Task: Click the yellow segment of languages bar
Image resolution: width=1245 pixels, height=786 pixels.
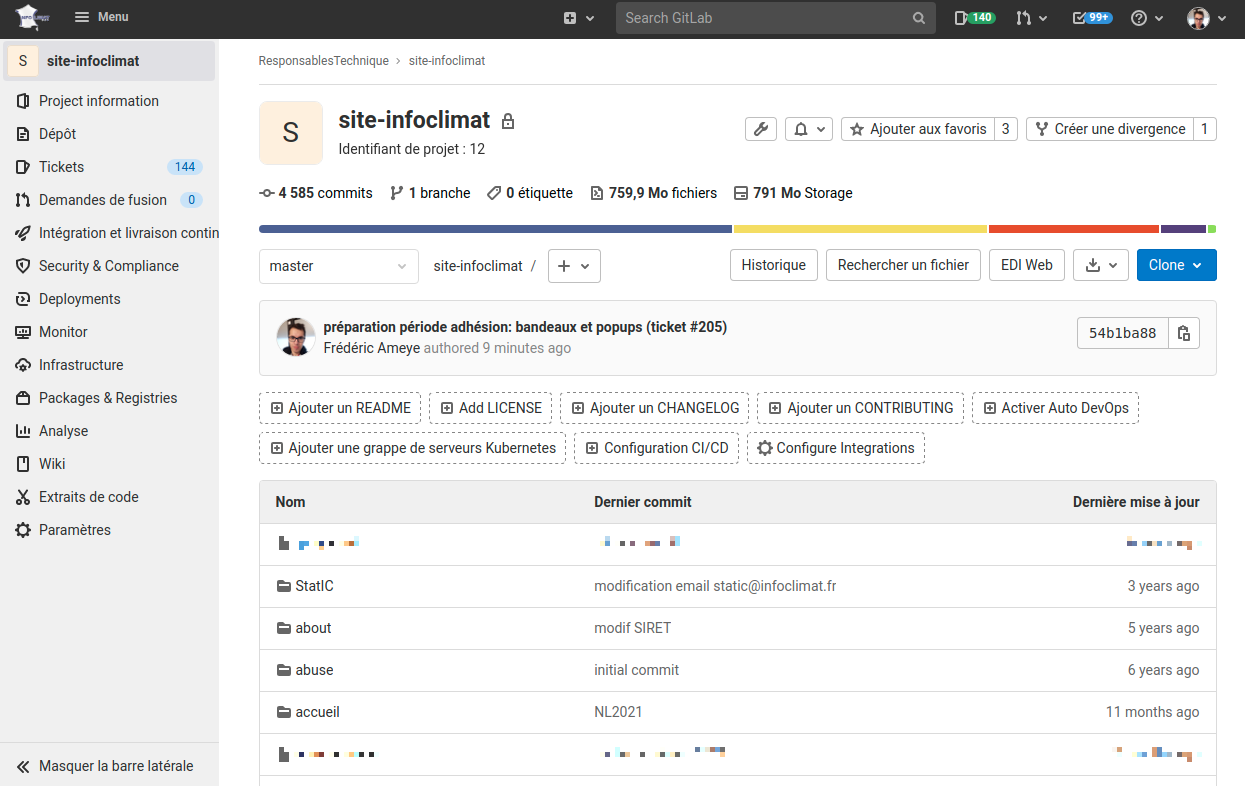Action: (860, 229)
